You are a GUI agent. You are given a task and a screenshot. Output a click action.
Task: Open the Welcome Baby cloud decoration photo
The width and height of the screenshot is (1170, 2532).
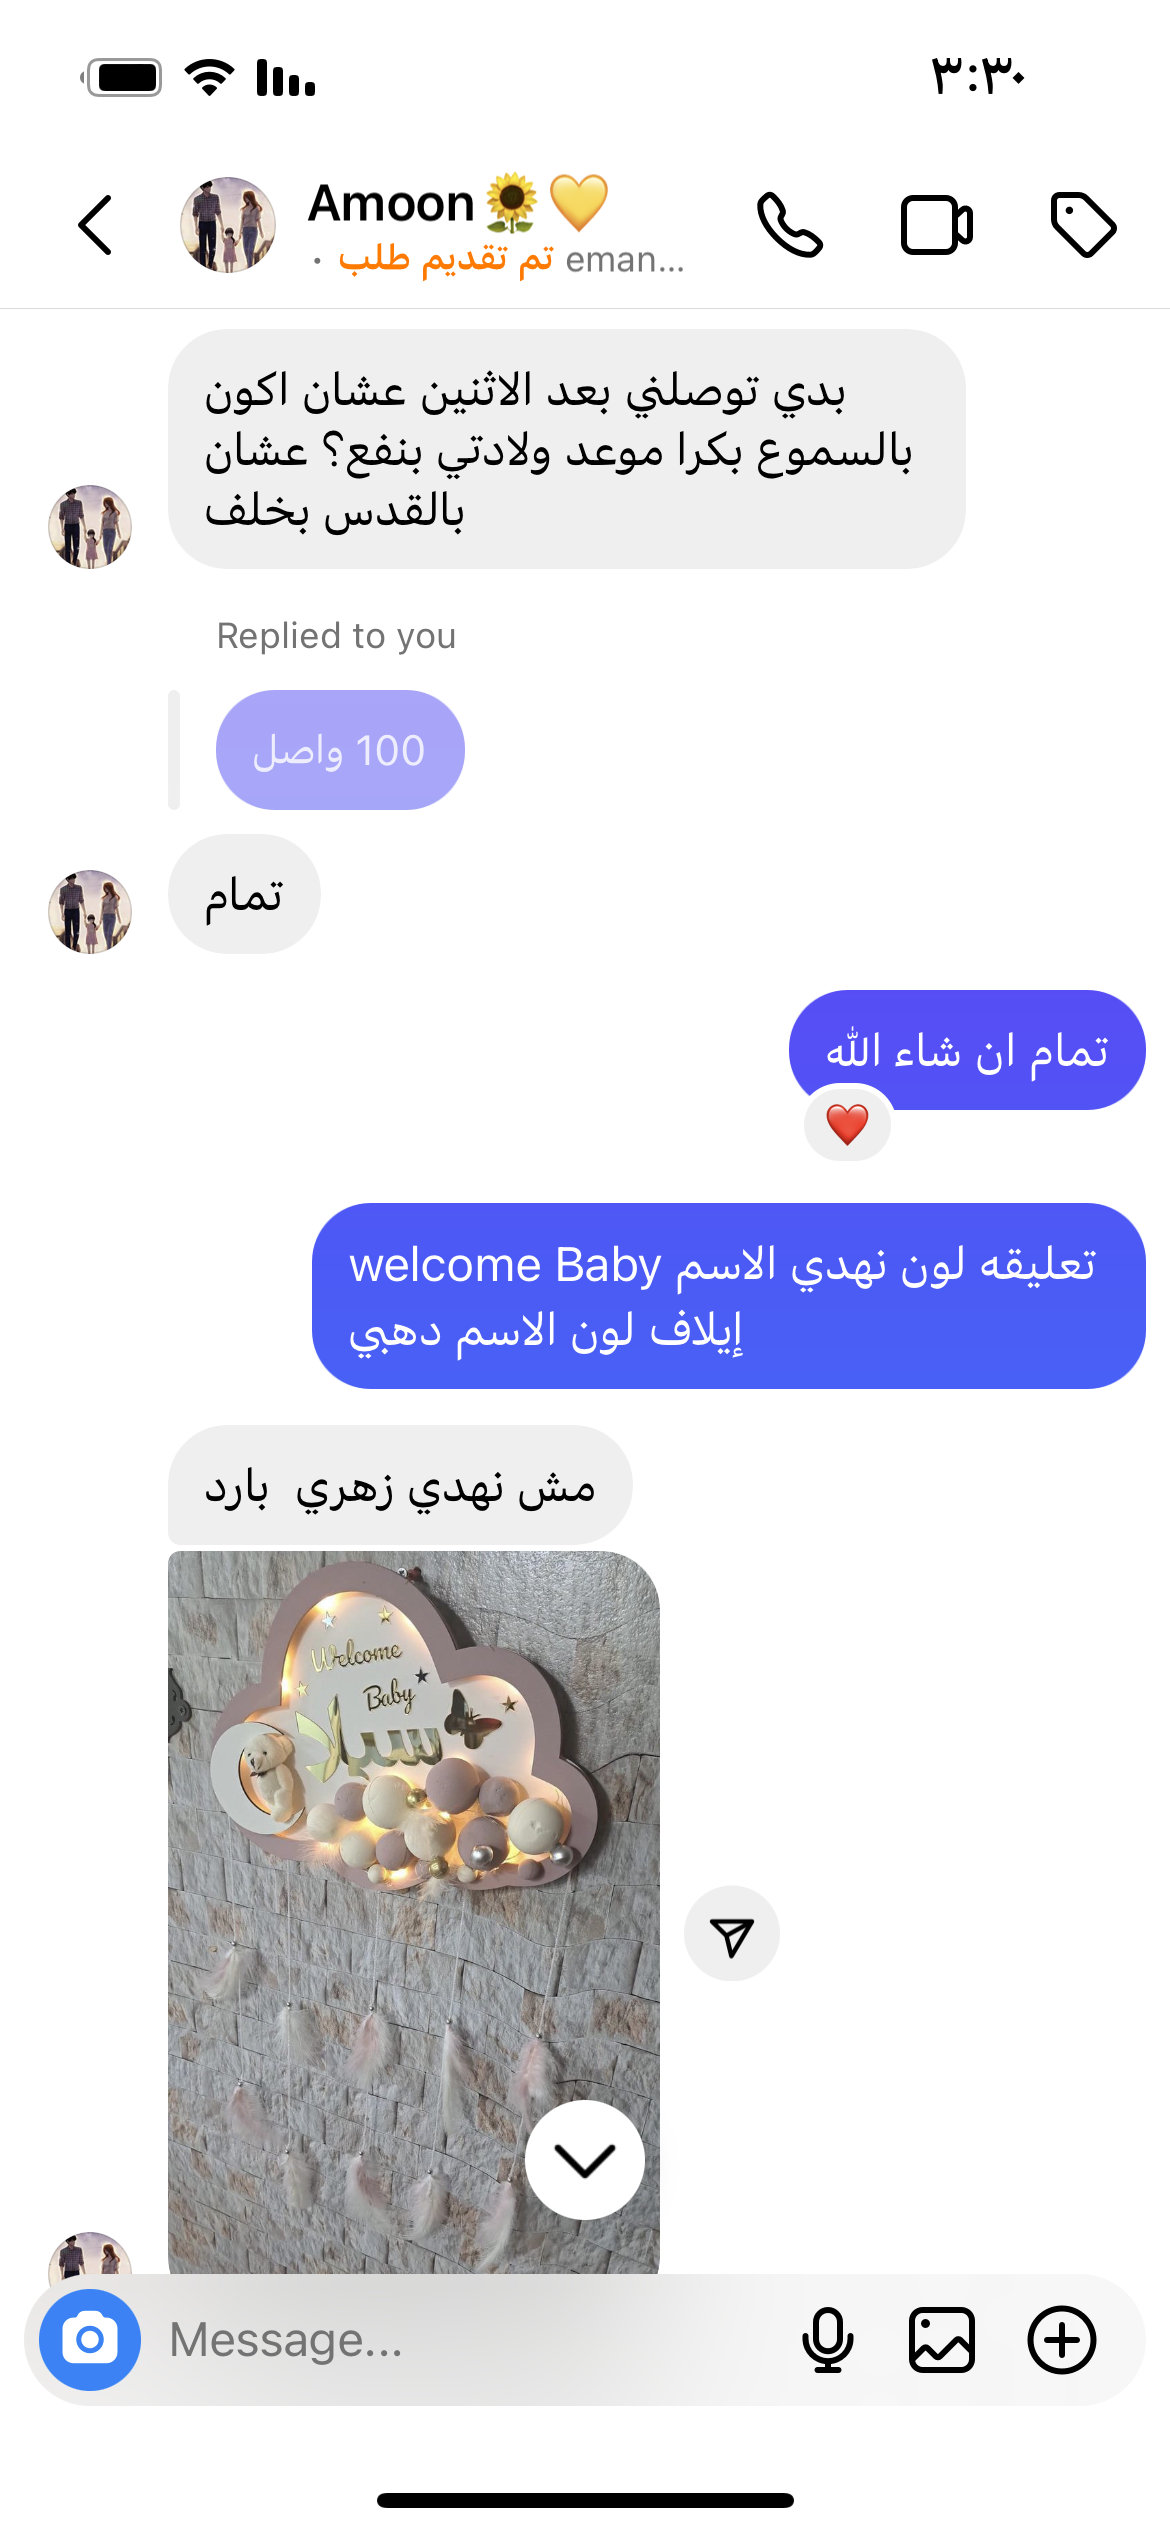414,1912
